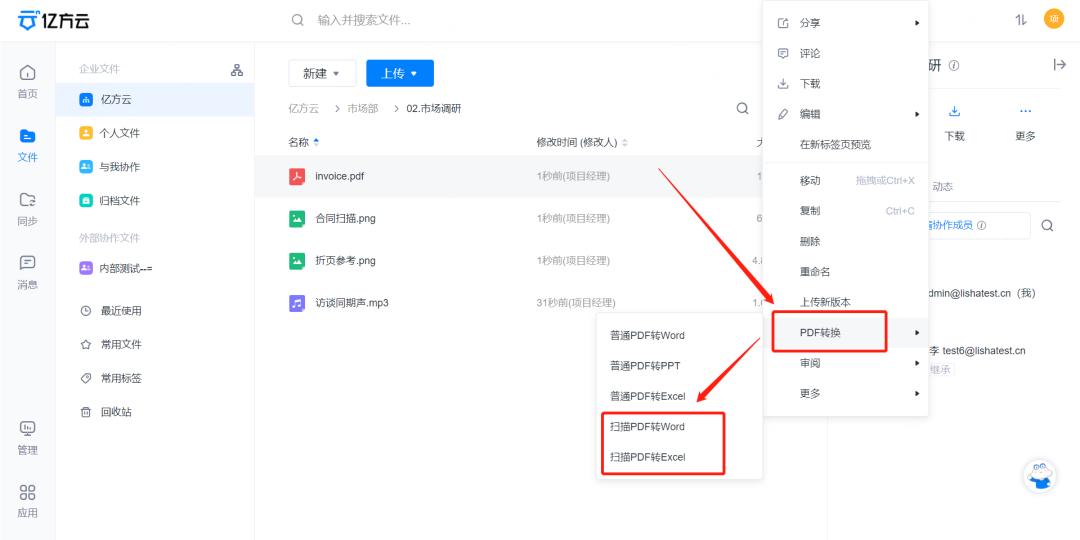The image size is (1080, 540).
Task: Open the 消息 messages icon in sidebar
Action: 28,262
